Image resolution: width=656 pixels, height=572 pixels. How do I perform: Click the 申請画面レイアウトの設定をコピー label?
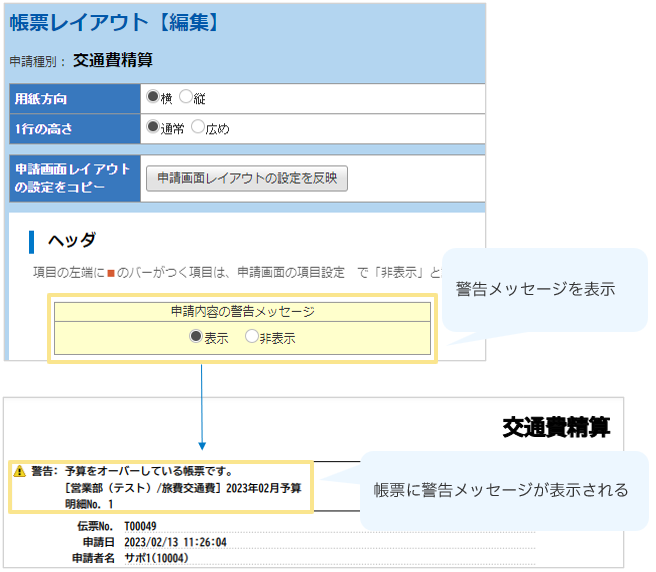pyautogui.click(x=70, y=178)
